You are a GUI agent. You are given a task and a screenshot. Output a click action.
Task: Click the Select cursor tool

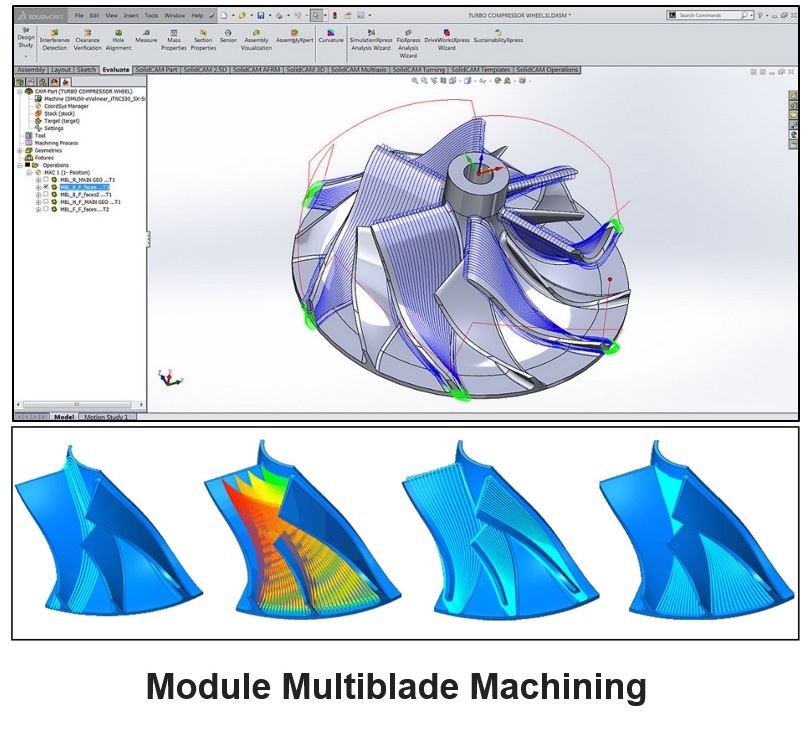click(x=316, y=15)
